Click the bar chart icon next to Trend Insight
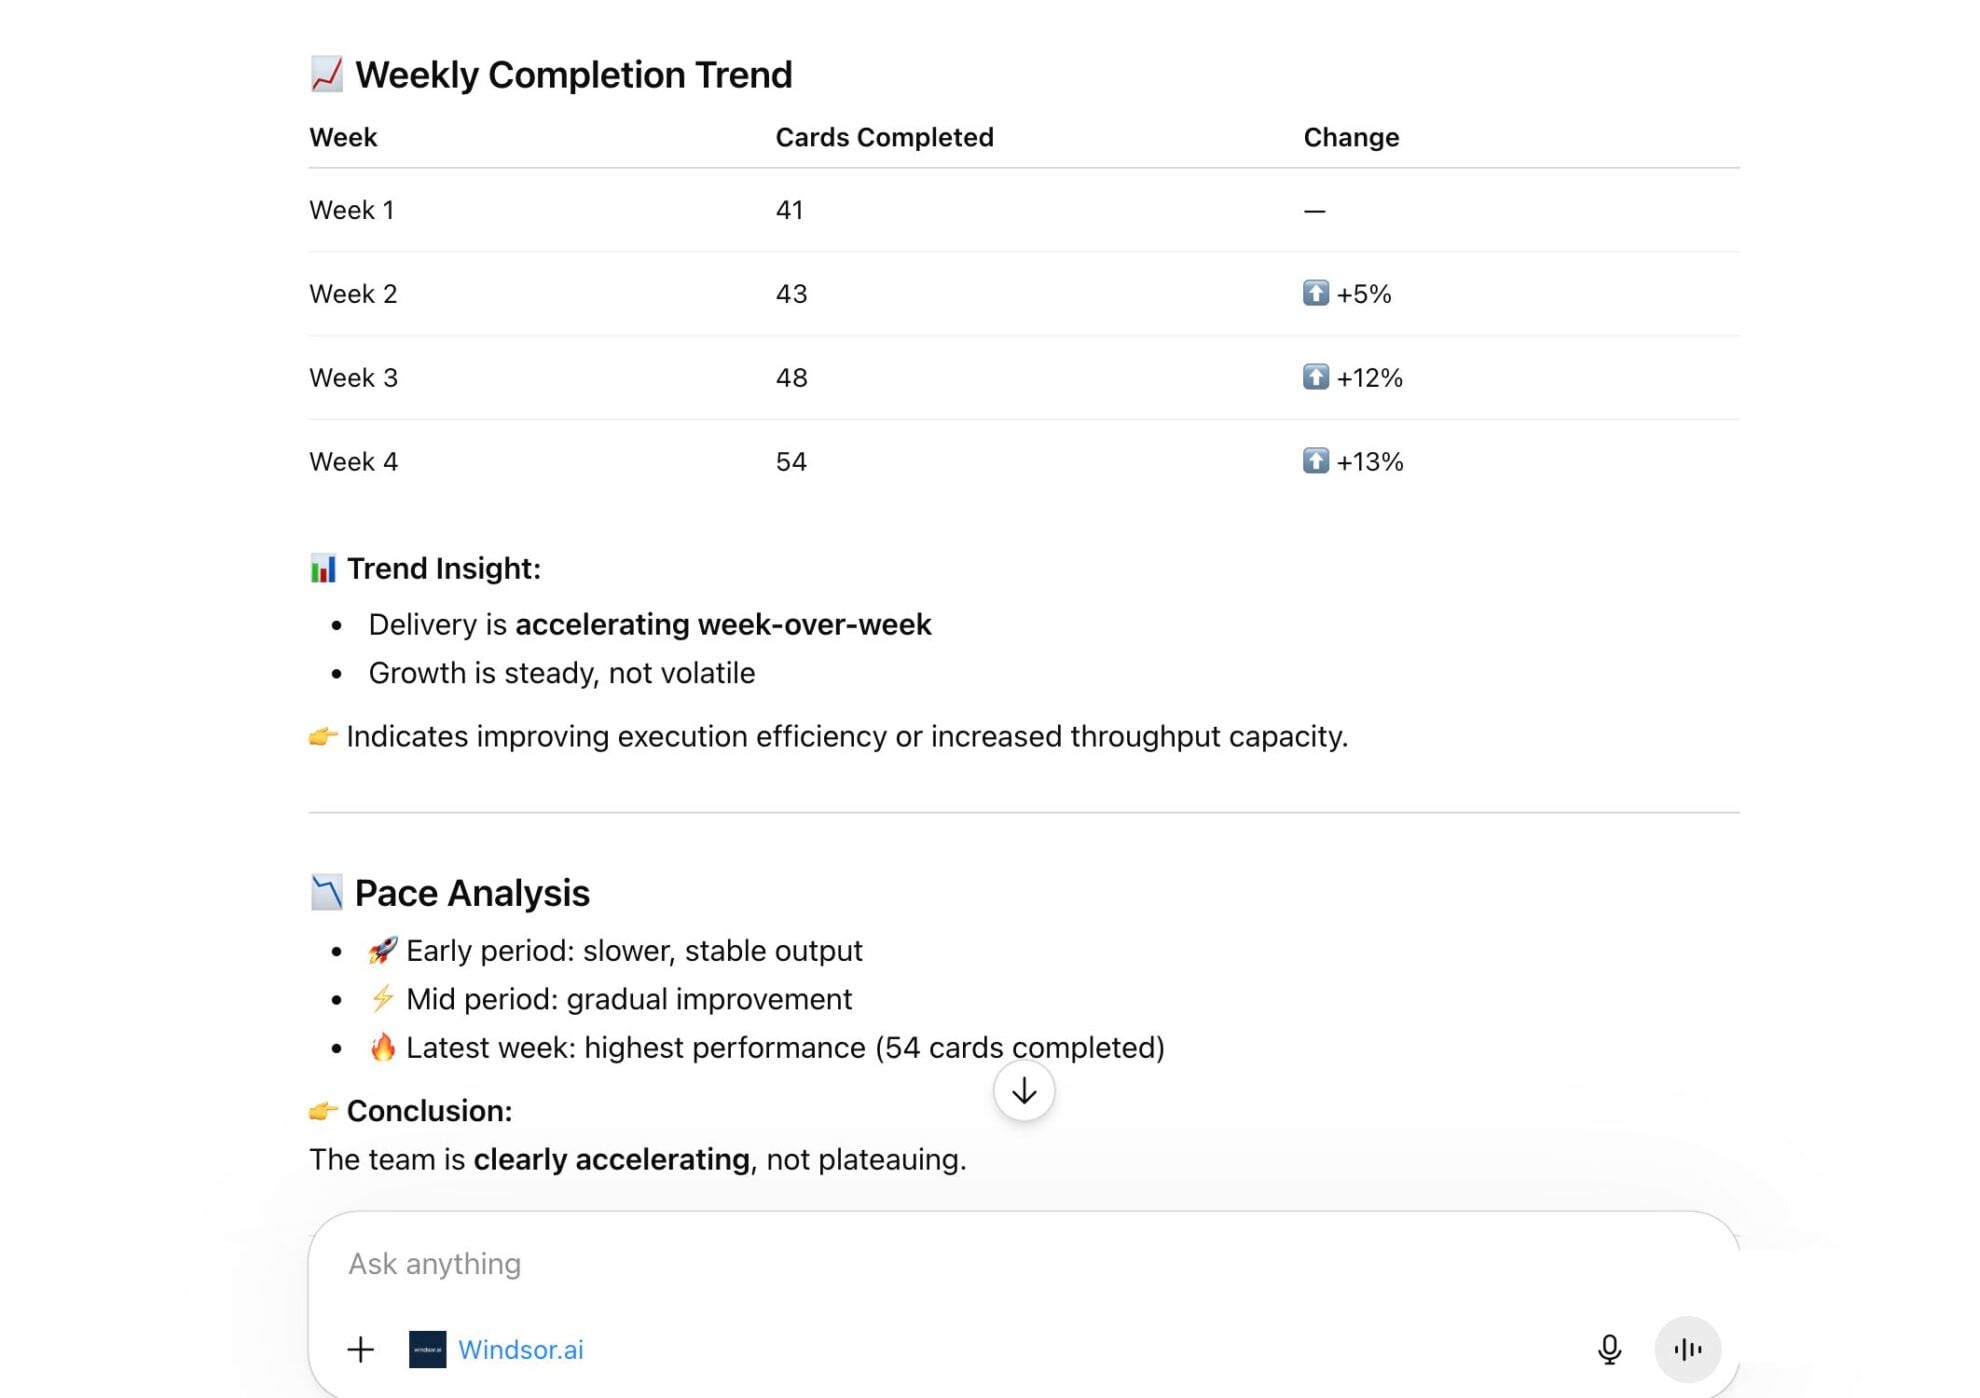Screen dimensions: 1980x1398 point(323,567)
